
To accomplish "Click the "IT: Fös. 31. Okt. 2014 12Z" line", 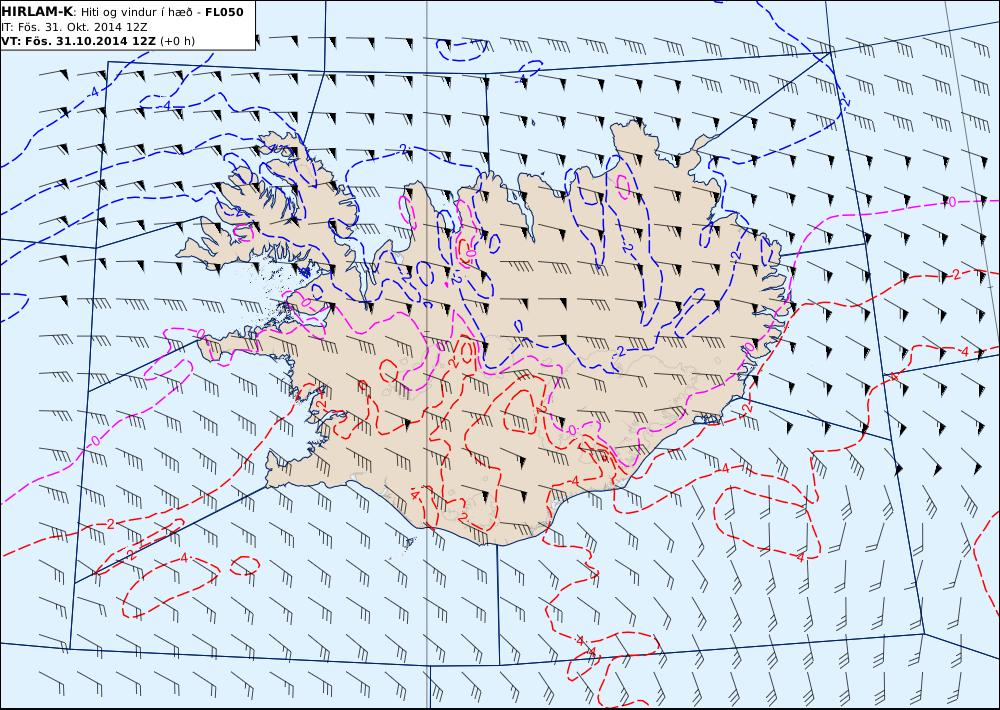I will pyautogui.click(x=74, y=27).
